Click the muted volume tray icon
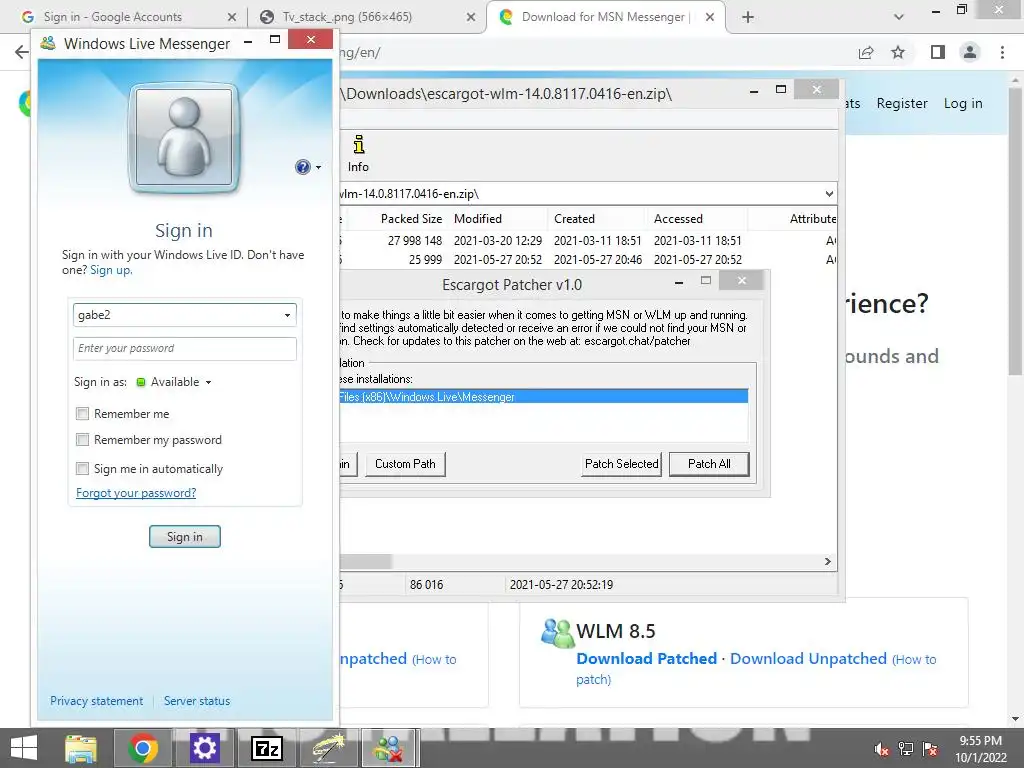Screen dimensions: 1024x768 [882, 749]
